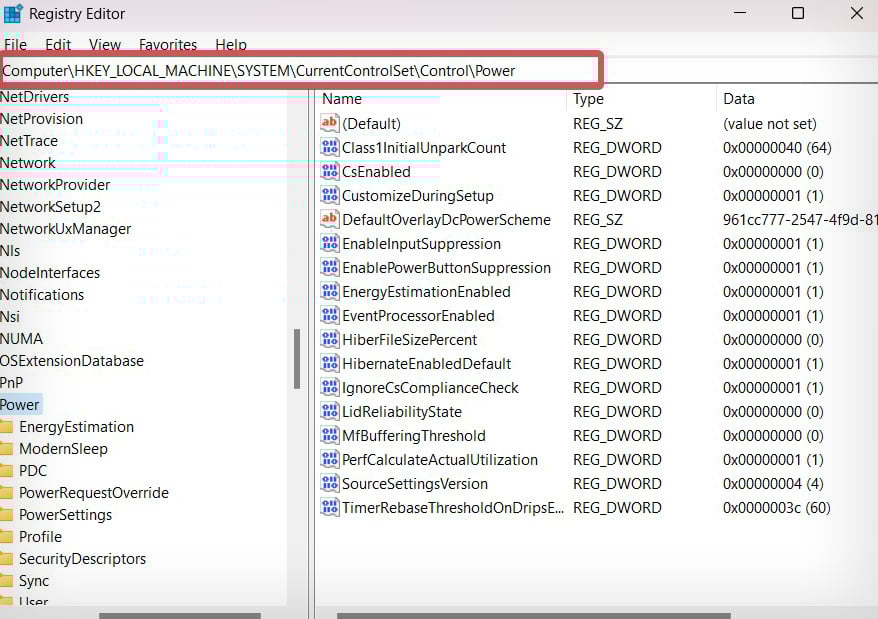Select the Nsi key in the tree
Screen dimensions: 878x619
(x=10, y=317)
